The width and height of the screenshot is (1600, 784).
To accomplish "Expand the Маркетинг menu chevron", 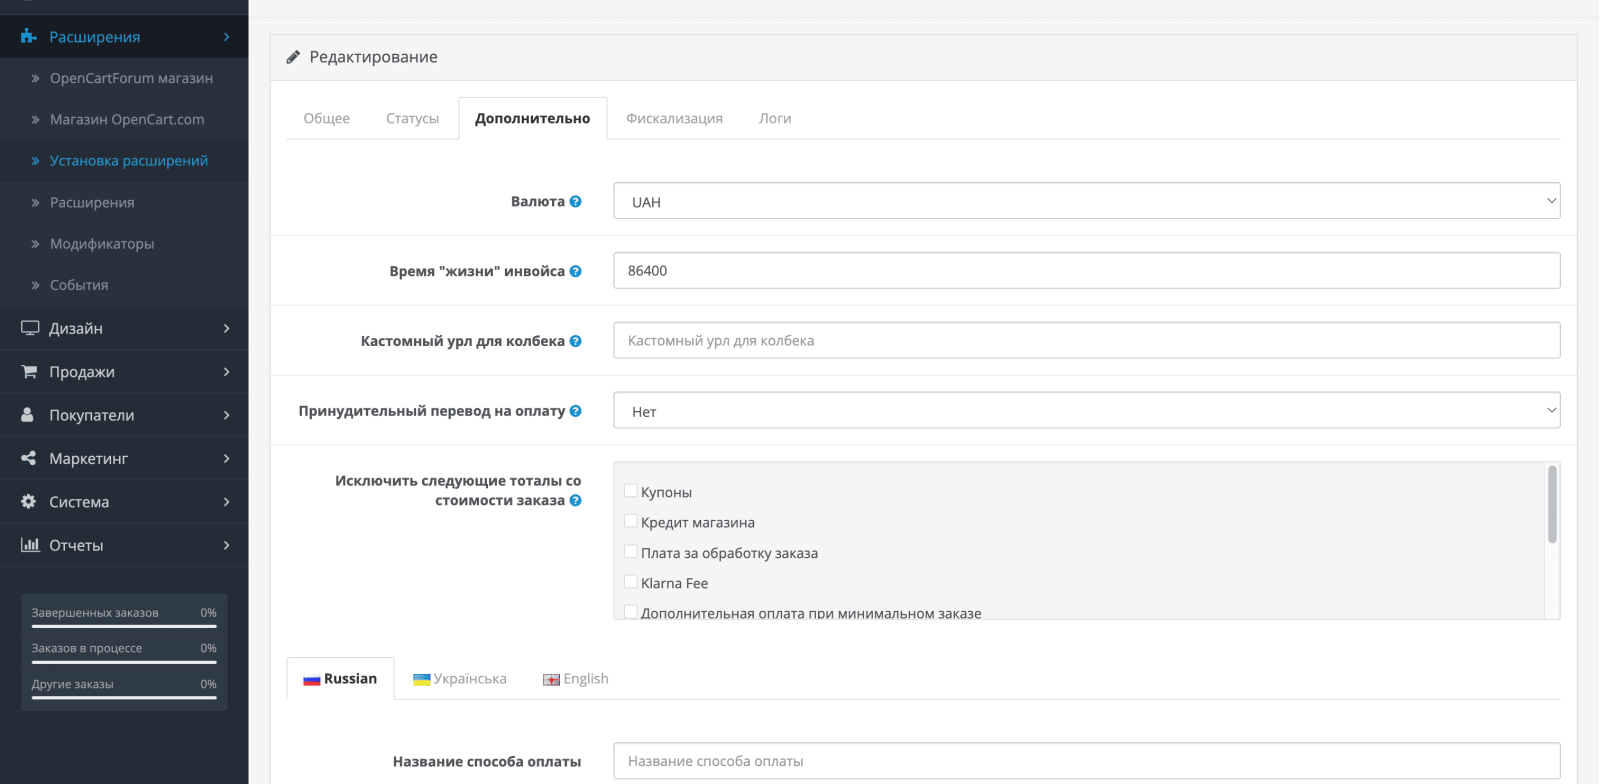I will pyautogui.click(x=227, y=458).
